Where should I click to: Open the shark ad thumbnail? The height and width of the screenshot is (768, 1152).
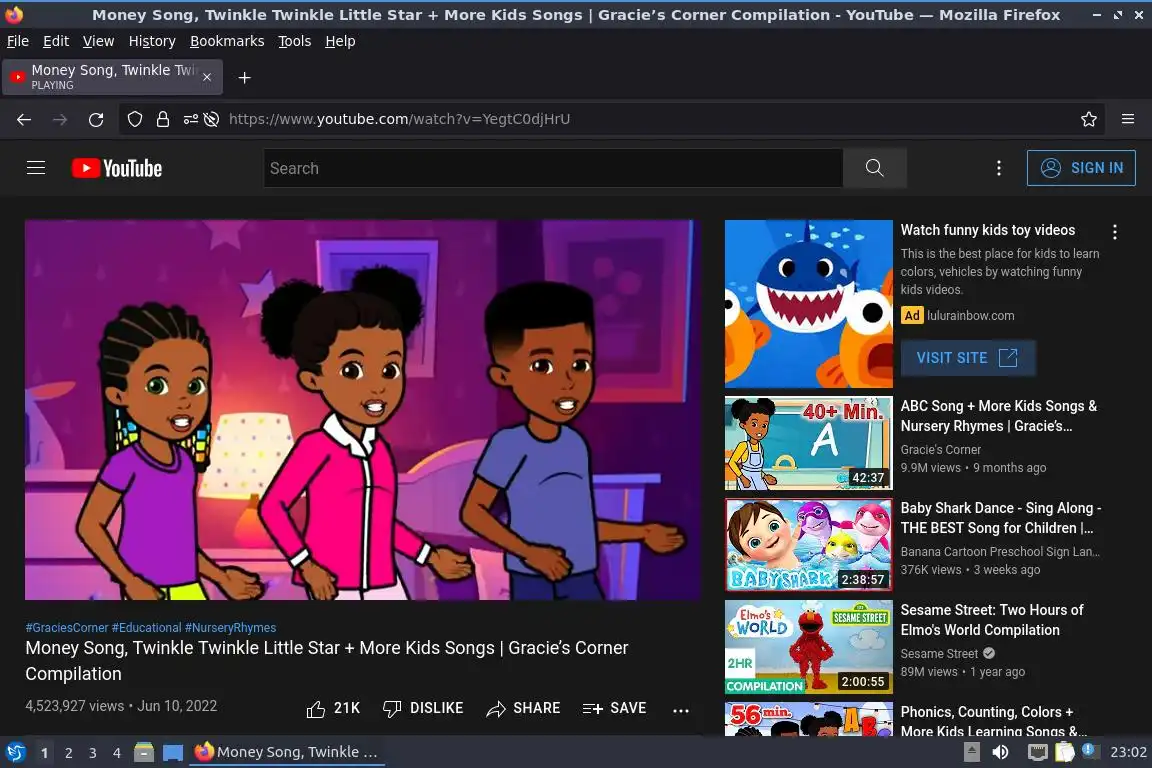[x=808, y=304]
